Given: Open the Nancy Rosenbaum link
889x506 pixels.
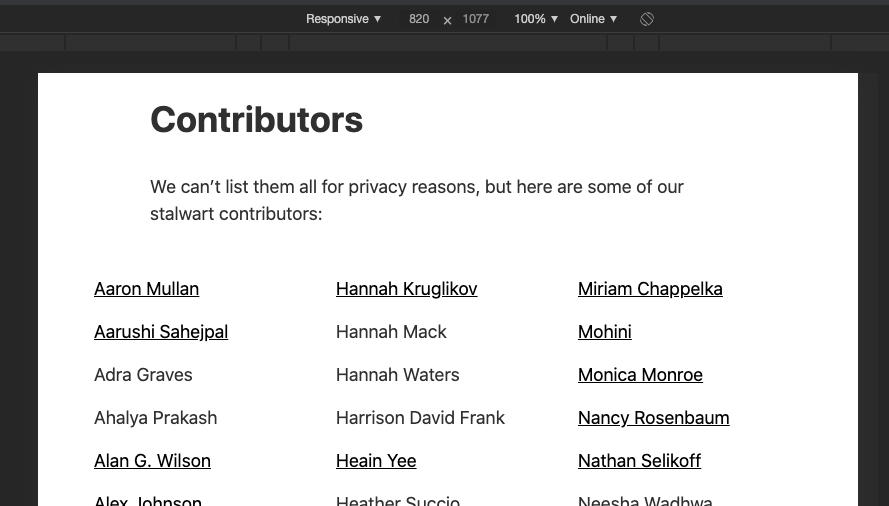Looking at the screenshot, I should (x=654, y=418).
